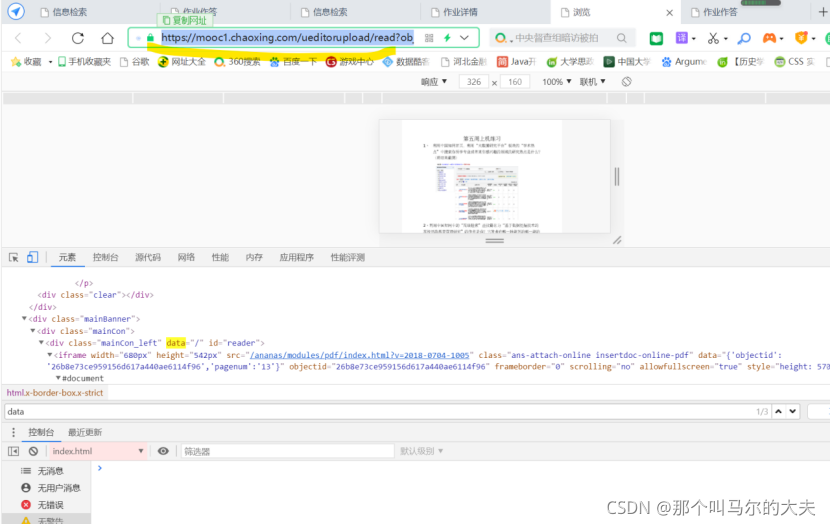Switch to the 源代码 devtools tab
Screen dimensions: 831x525
148,257
